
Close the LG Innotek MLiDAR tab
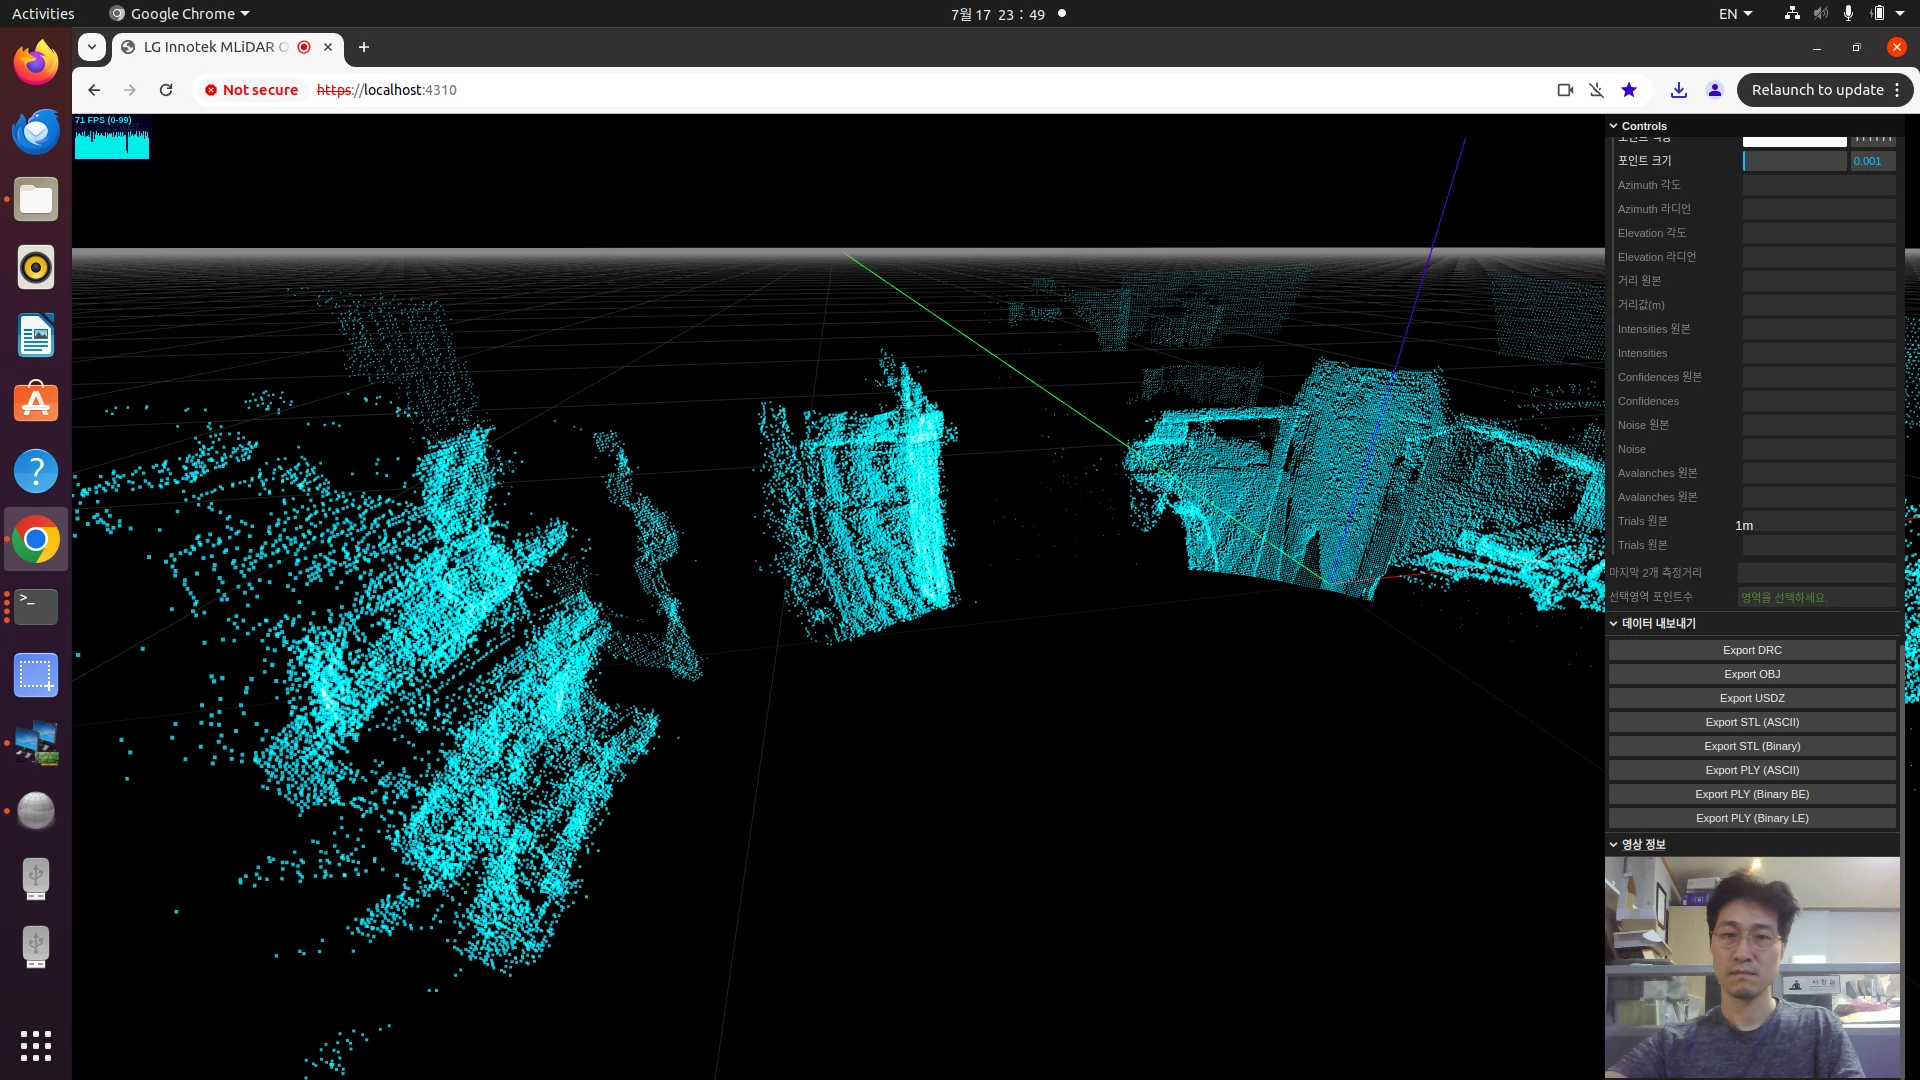point(328,47)
